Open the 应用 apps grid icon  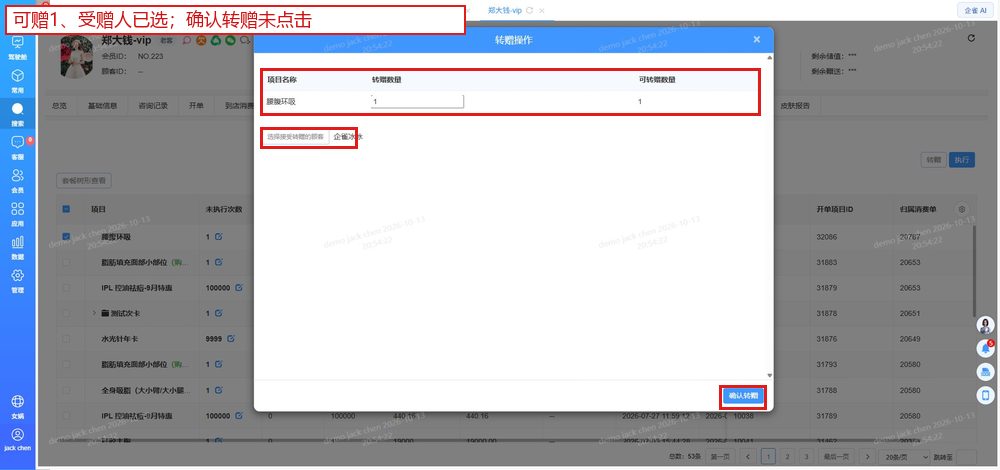click(18, 209)
